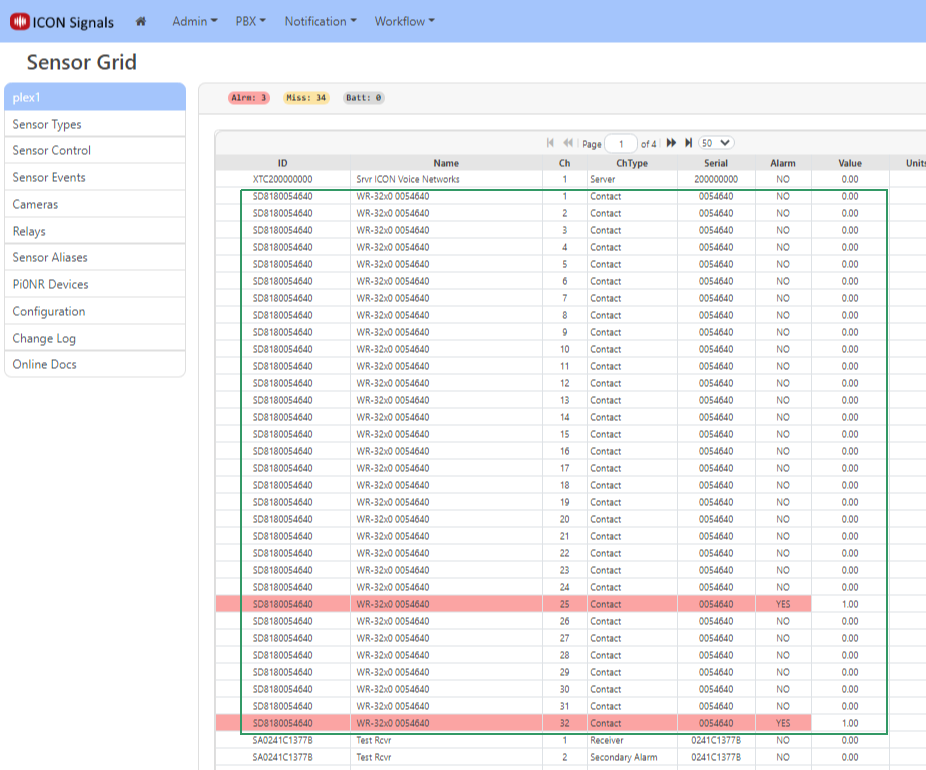
Task: Click the Alrm: 3 badge
Action: pos(249,98)
